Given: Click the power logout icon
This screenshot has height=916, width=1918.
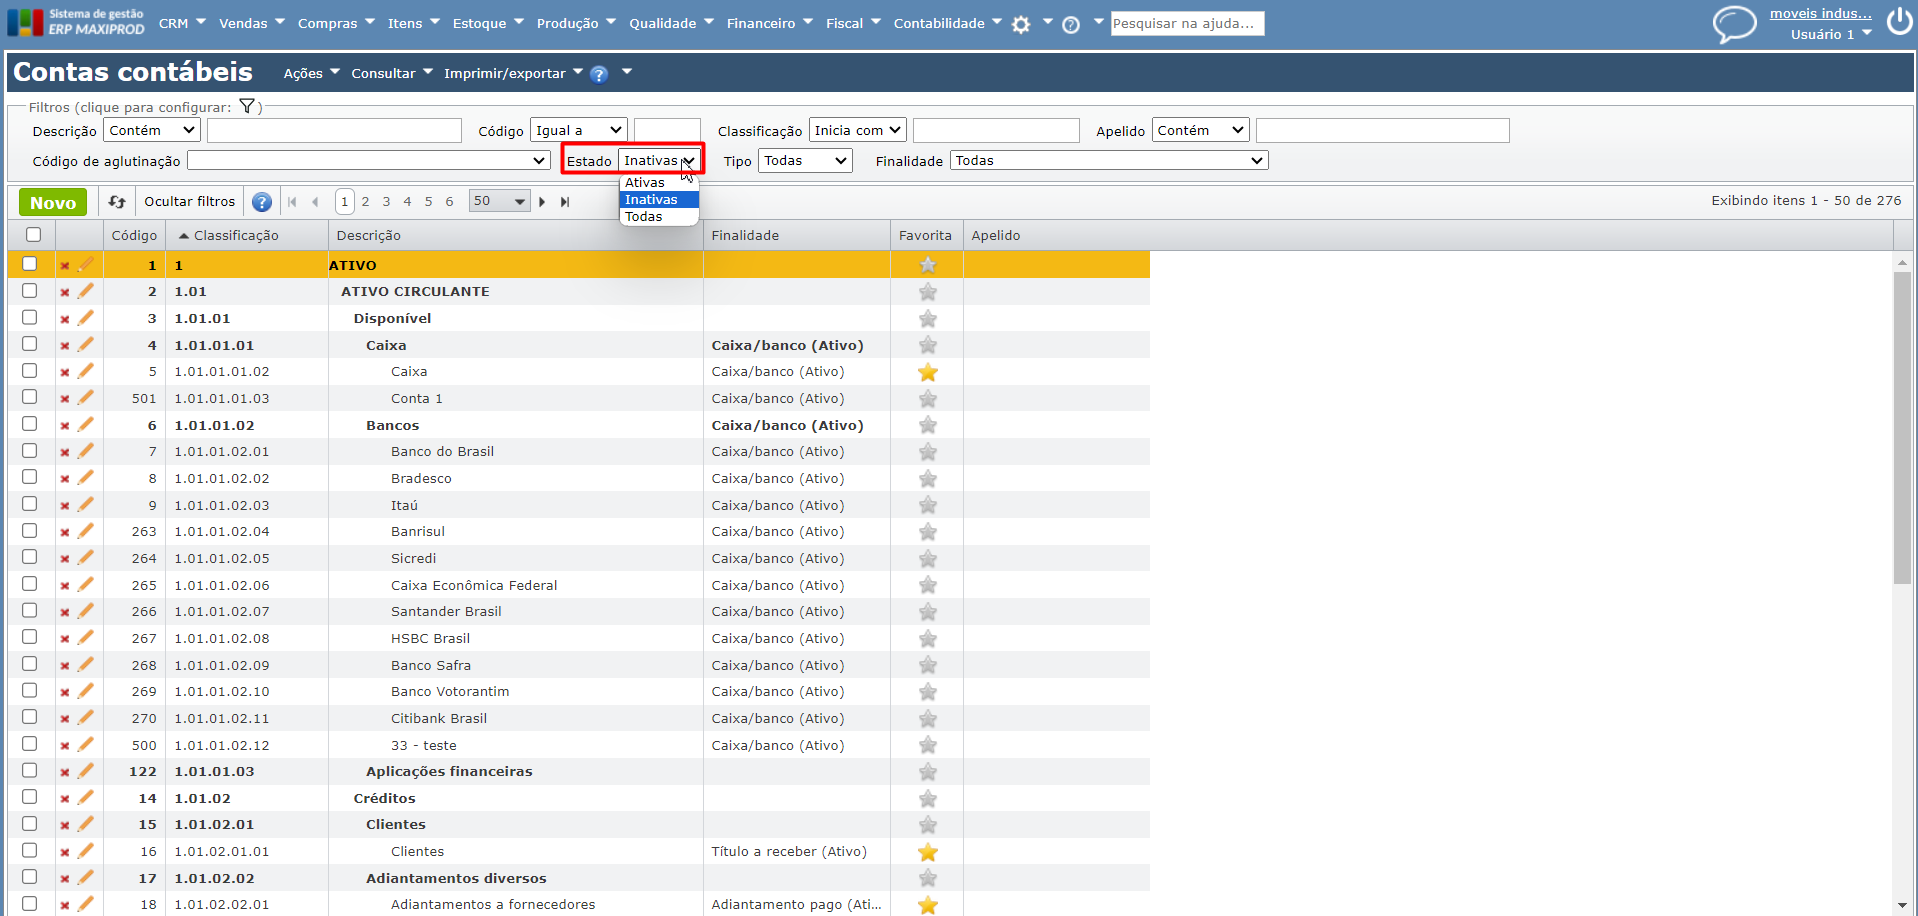Looking at the screenshot, I should (1899, 22).
